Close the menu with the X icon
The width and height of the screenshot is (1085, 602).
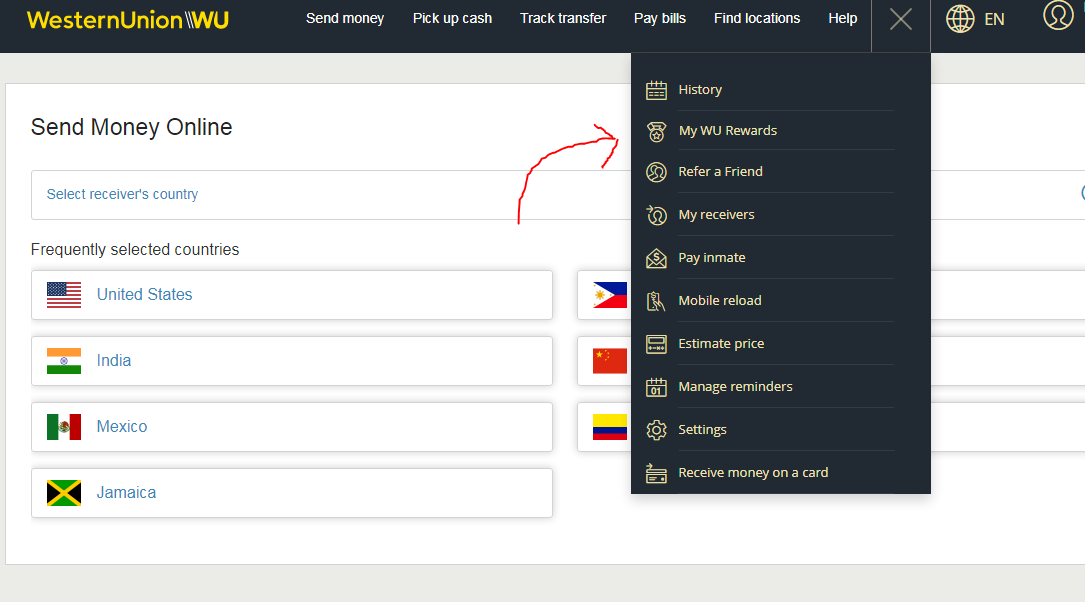900,19
